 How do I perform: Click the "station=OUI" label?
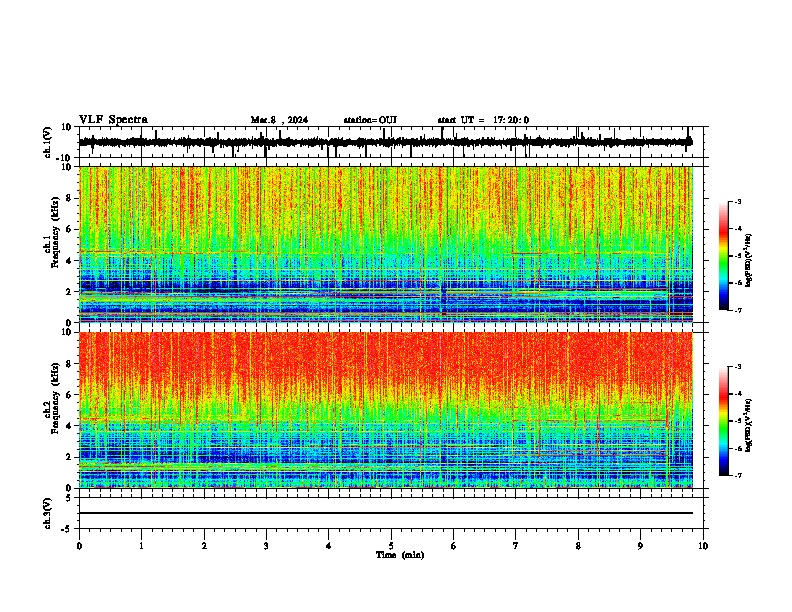[370, 120]
